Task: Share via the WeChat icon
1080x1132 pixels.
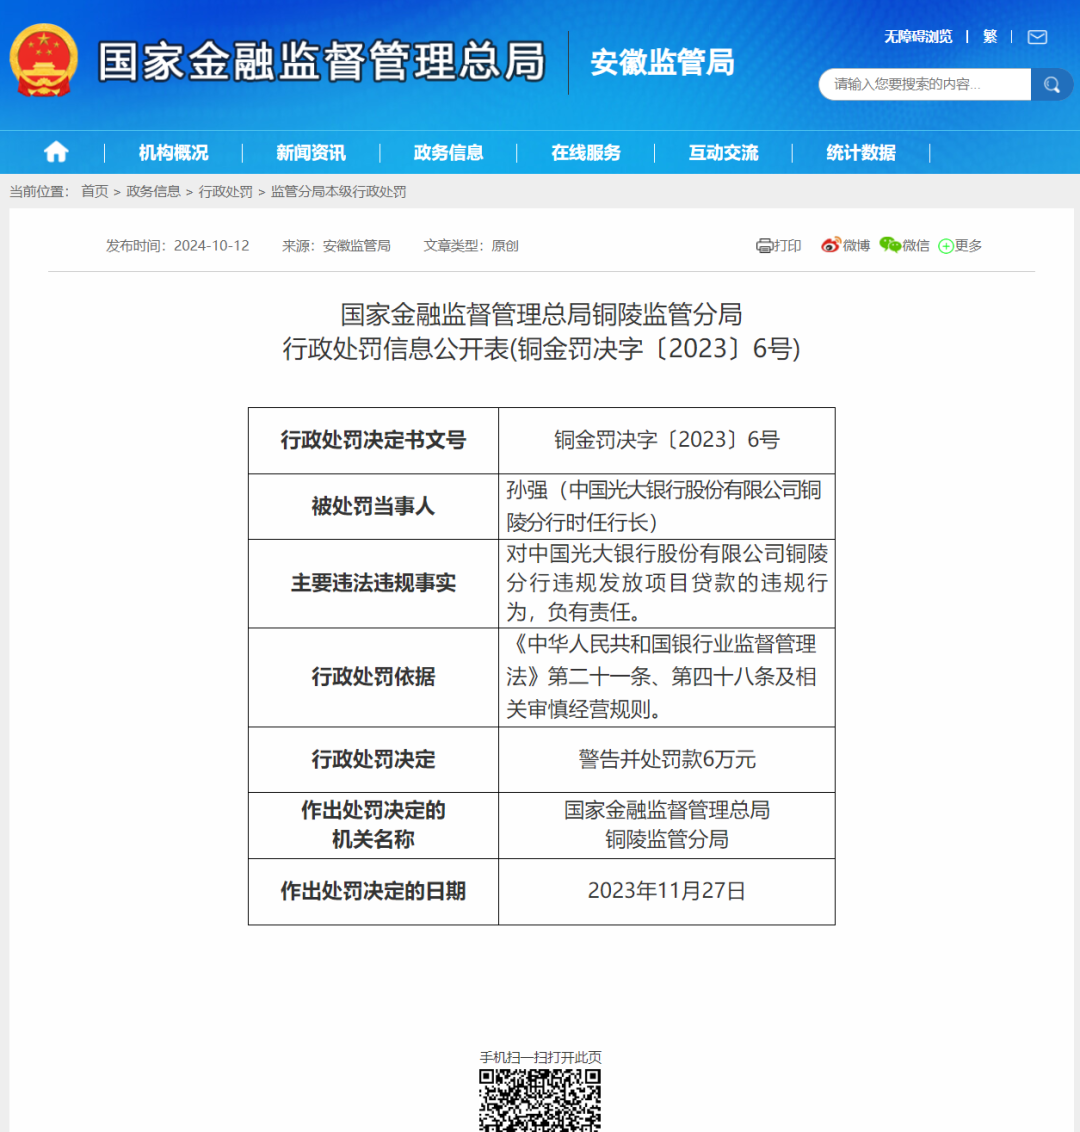Action: tap(889, 245)
